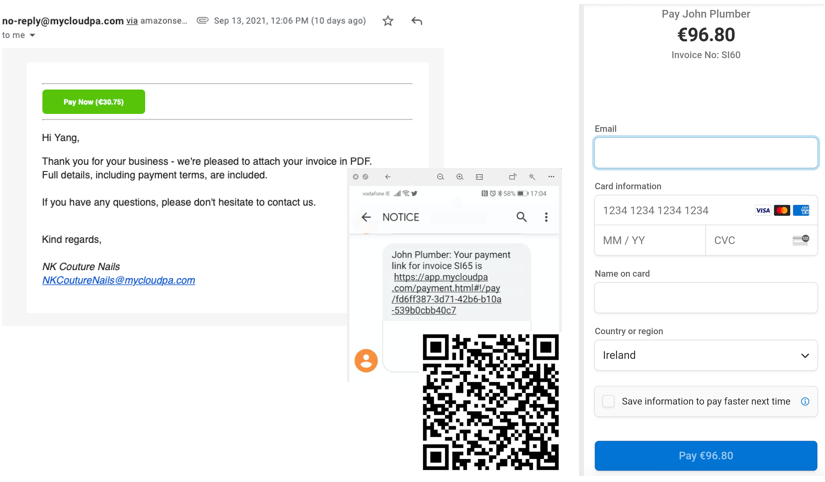Click the MM / YY expiry field
The height and width of the screenshot is (482, 825).
click(650, 240)
